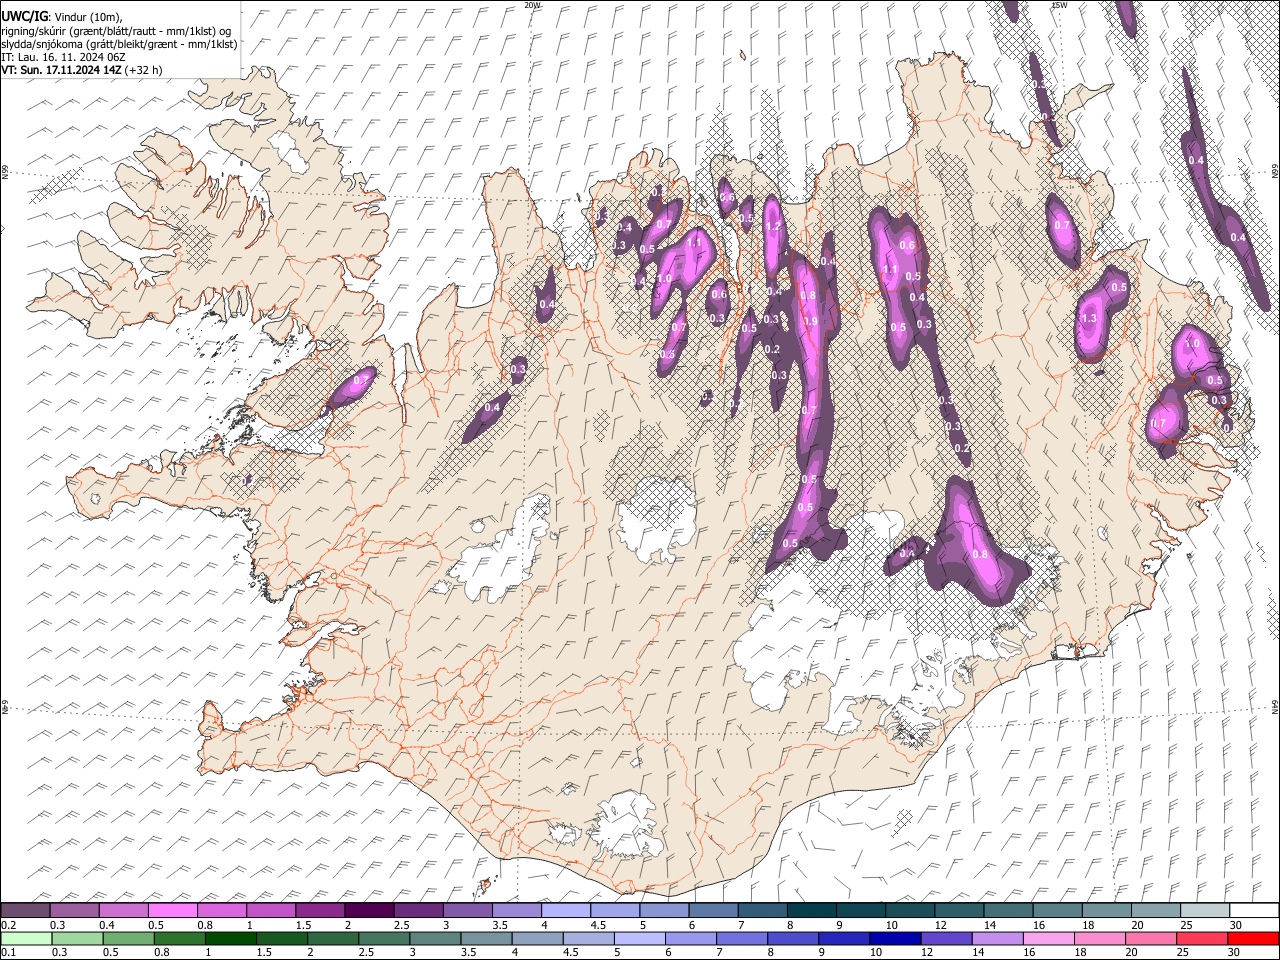Pick lower-row legend swatch starting at 14
The height and width of the screenshot is (960, 1280).
(998, 939)
